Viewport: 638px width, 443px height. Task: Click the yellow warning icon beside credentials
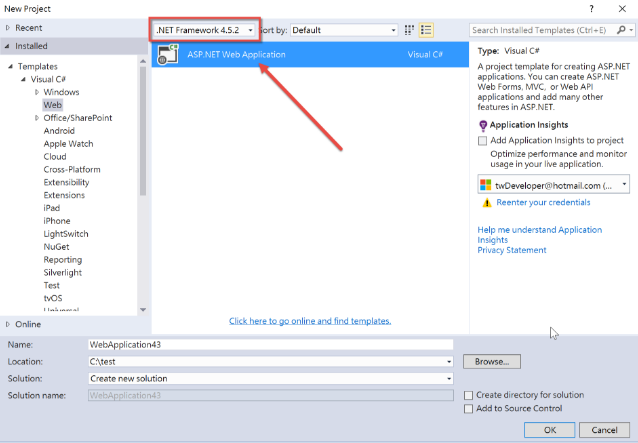pos(487,203)
